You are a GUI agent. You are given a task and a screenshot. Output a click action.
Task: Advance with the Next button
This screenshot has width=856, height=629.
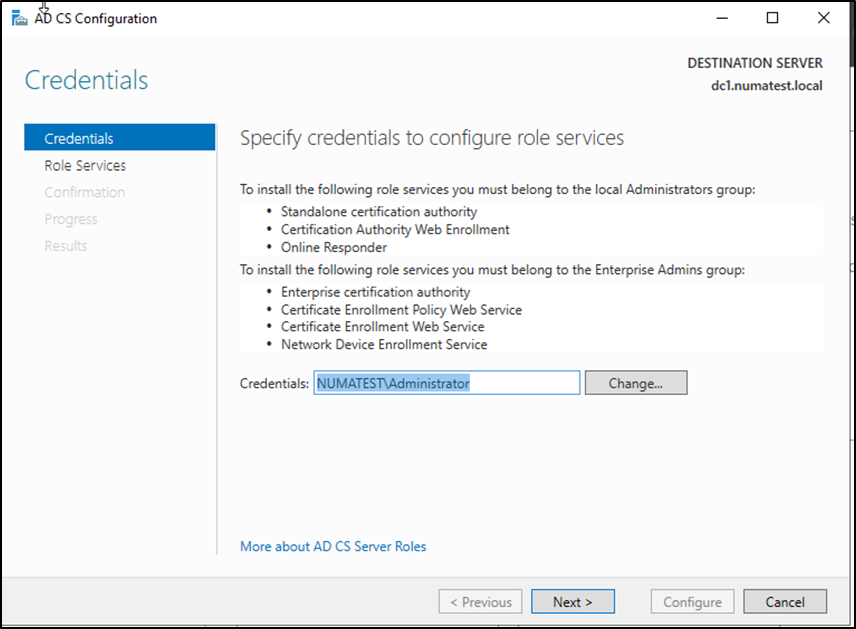(x=572, y=602)
